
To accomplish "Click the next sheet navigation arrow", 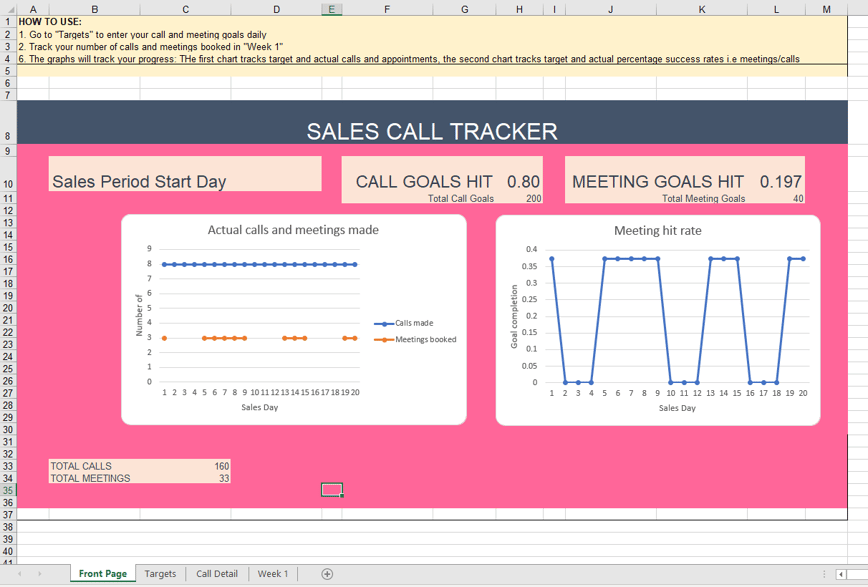I will click(39, 574).
